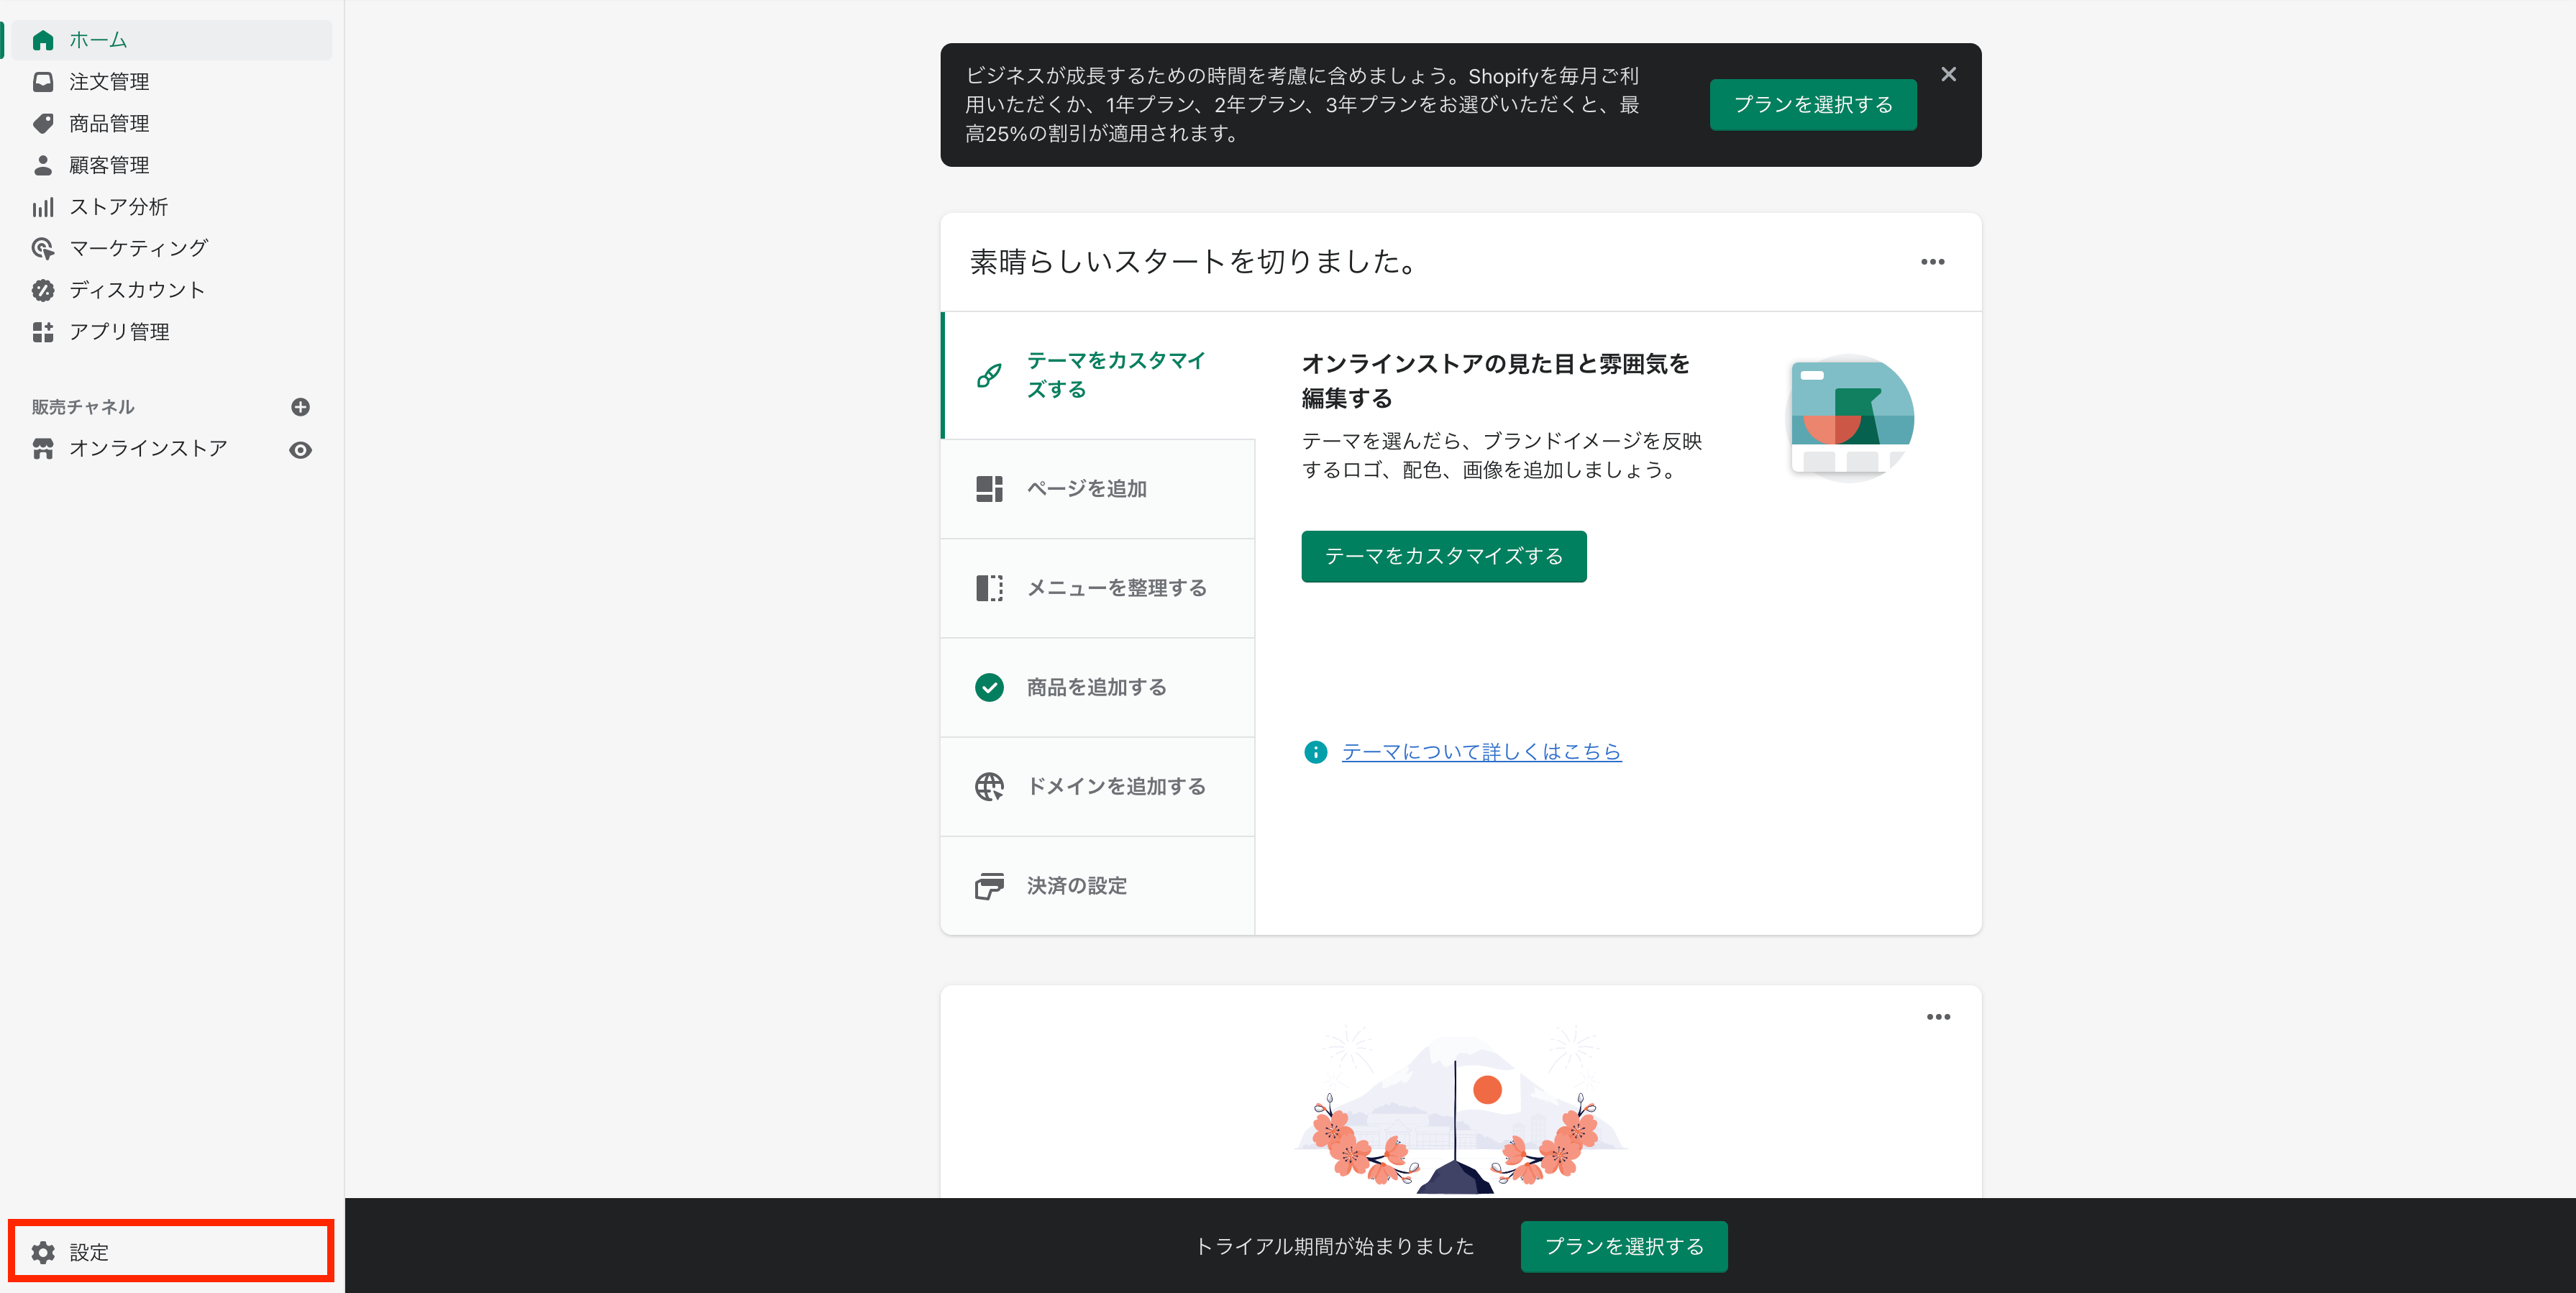Open the テーマについて詳しくはこちら link

[1481, 752]
